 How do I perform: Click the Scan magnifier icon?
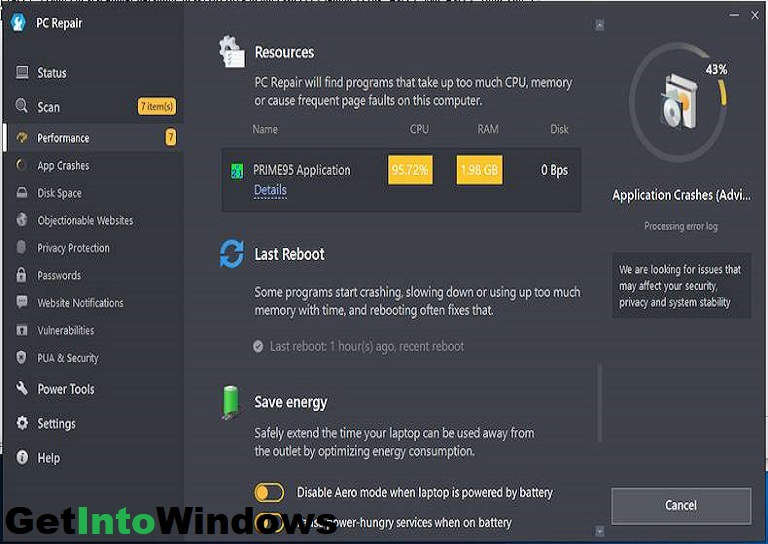coord(22,105)
